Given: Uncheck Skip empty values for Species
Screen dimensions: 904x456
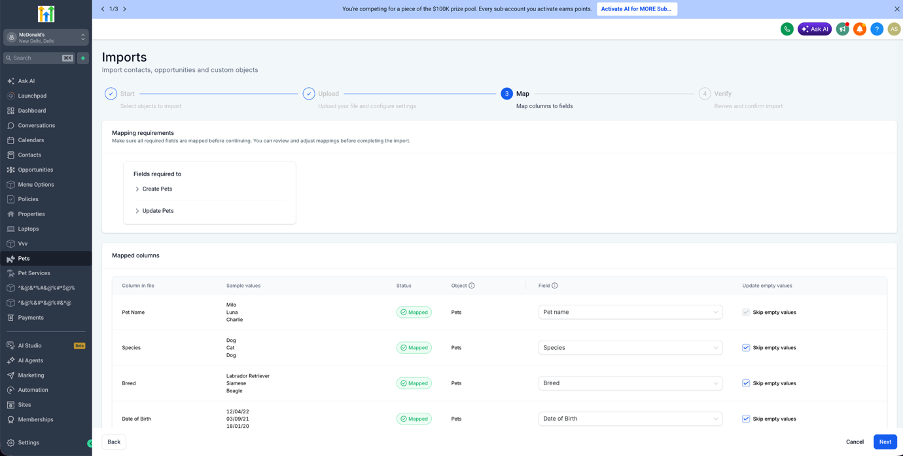Looking at the screenshot, I should [x=746, y=348].
